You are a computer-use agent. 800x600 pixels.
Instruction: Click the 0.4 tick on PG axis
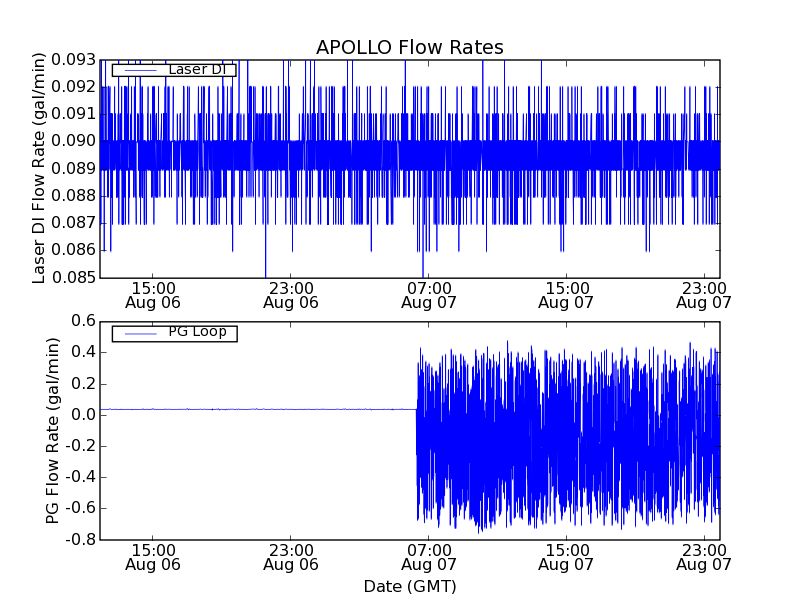coord(83,352)
